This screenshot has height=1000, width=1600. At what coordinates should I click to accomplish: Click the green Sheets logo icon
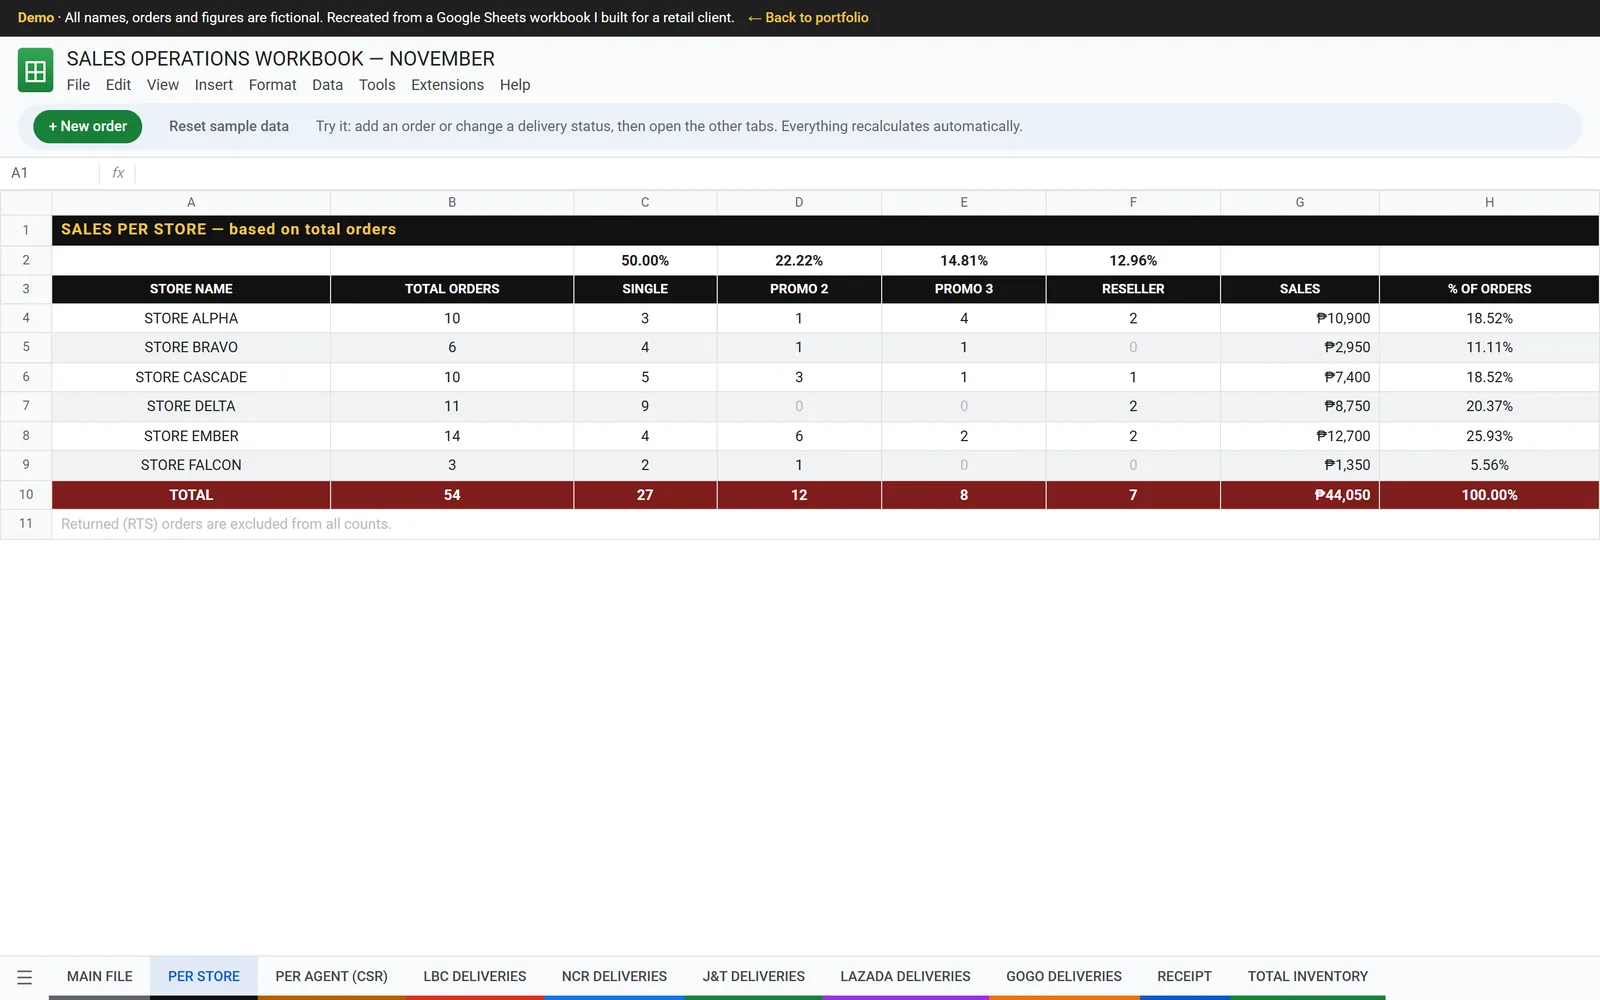click(x=35, y=71)
